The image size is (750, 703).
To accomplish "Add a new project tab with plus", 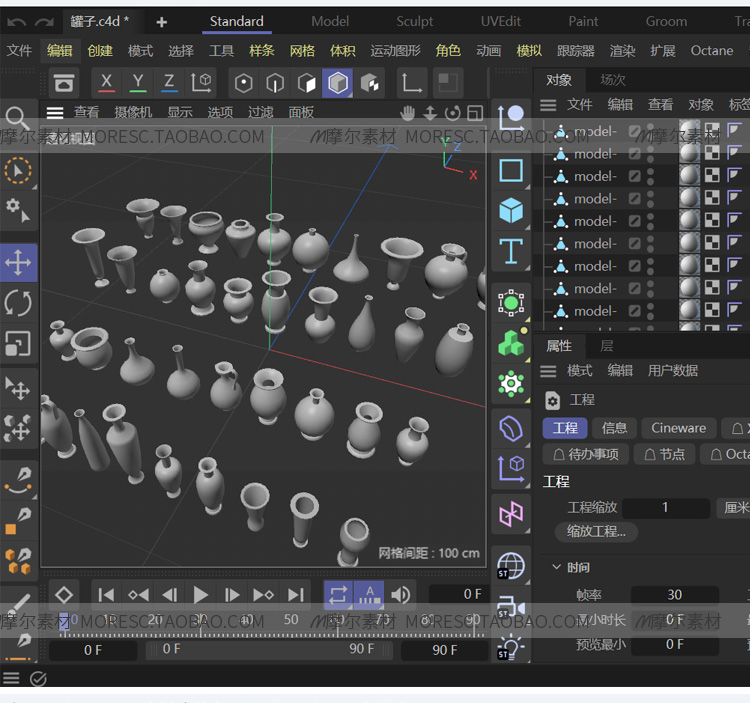I will (x=162, y=22).
